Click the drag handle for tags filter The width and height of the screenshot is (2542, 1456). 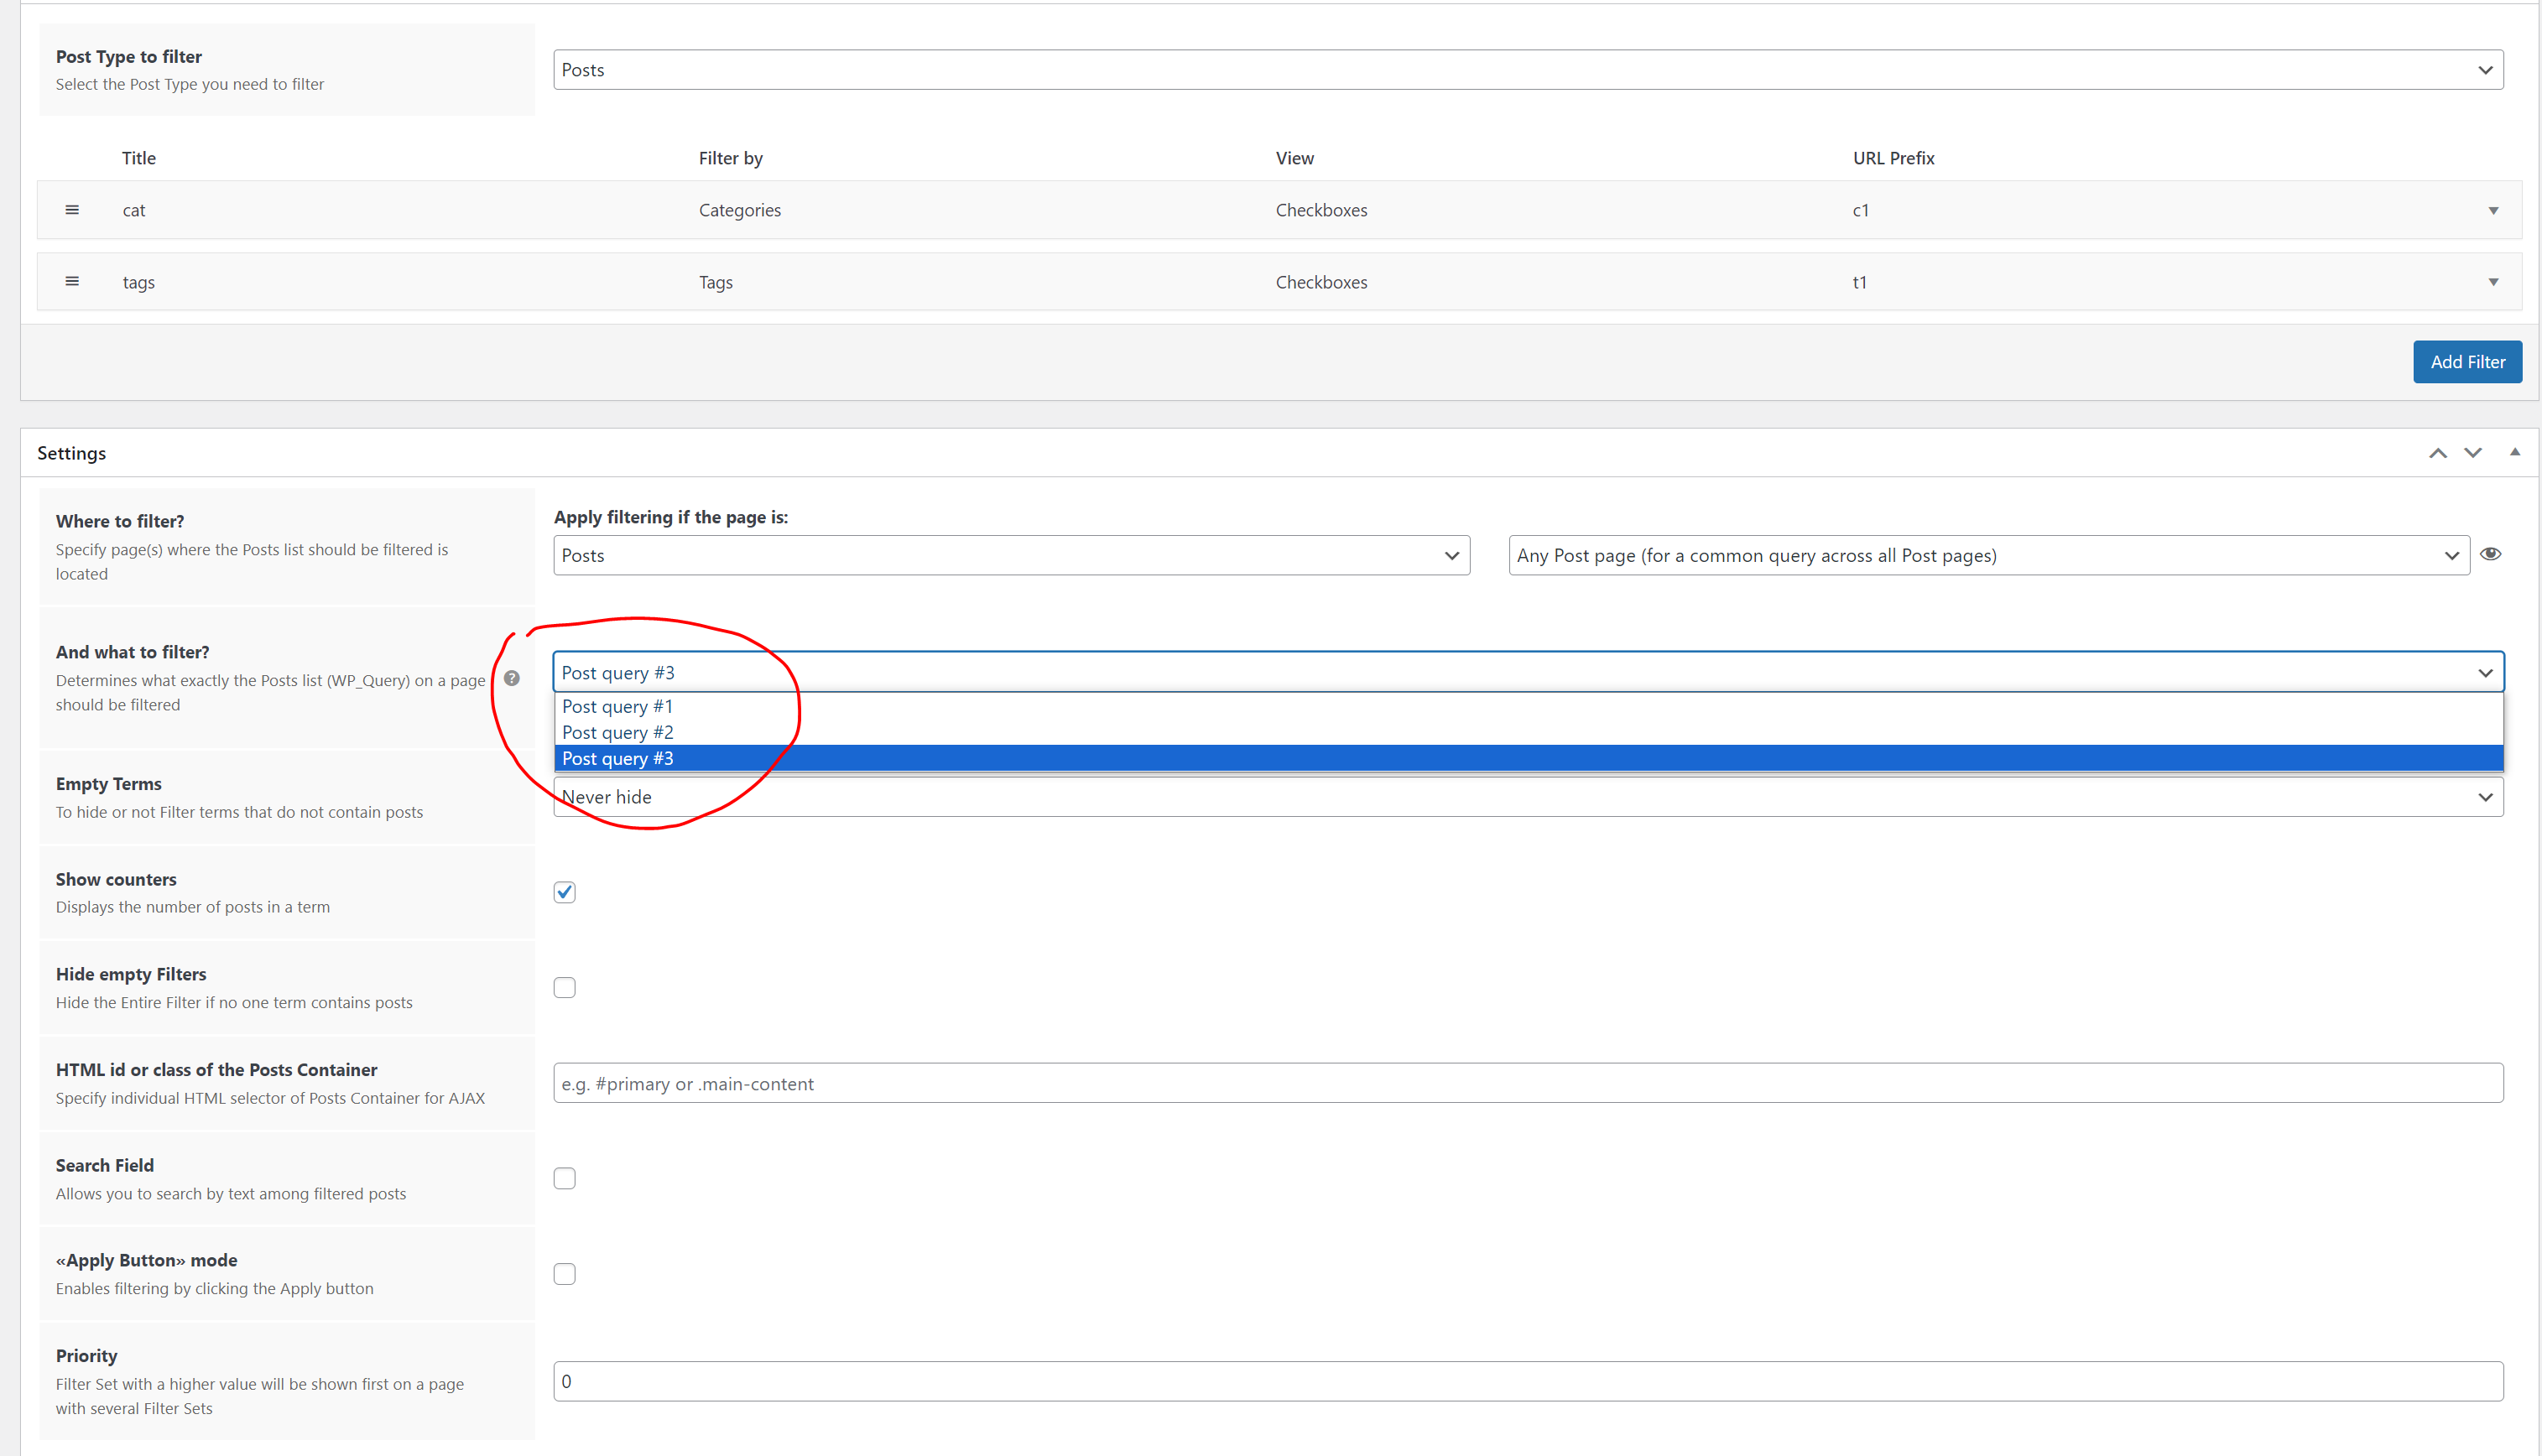point(72,282)
